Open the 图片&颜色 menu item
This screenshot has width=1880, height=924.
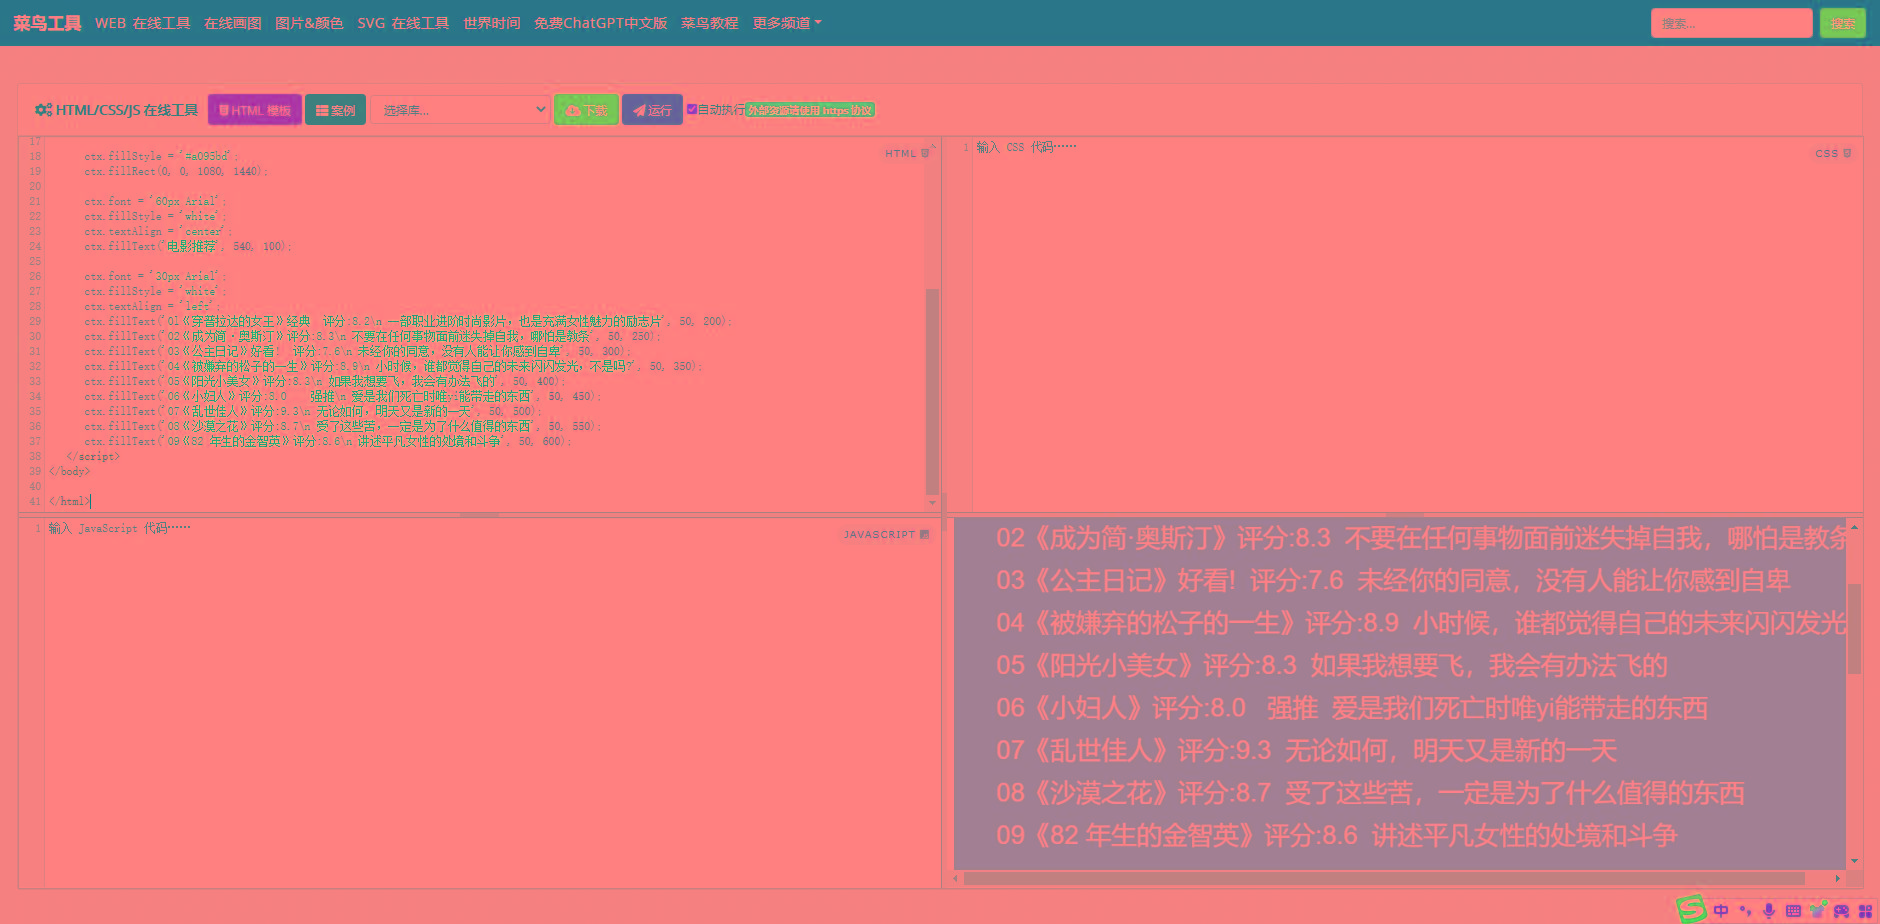[x=309, y=23]
